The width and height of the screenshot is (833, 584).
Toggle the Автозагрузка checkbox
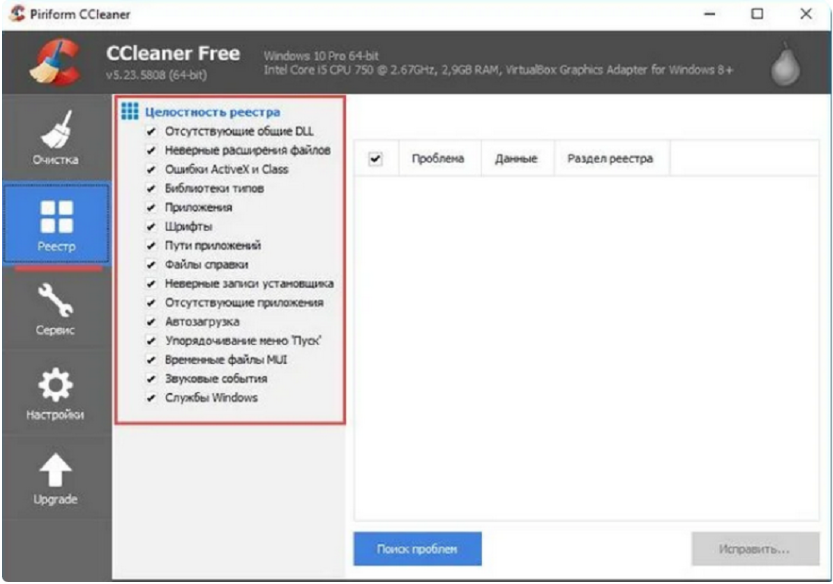151,322
